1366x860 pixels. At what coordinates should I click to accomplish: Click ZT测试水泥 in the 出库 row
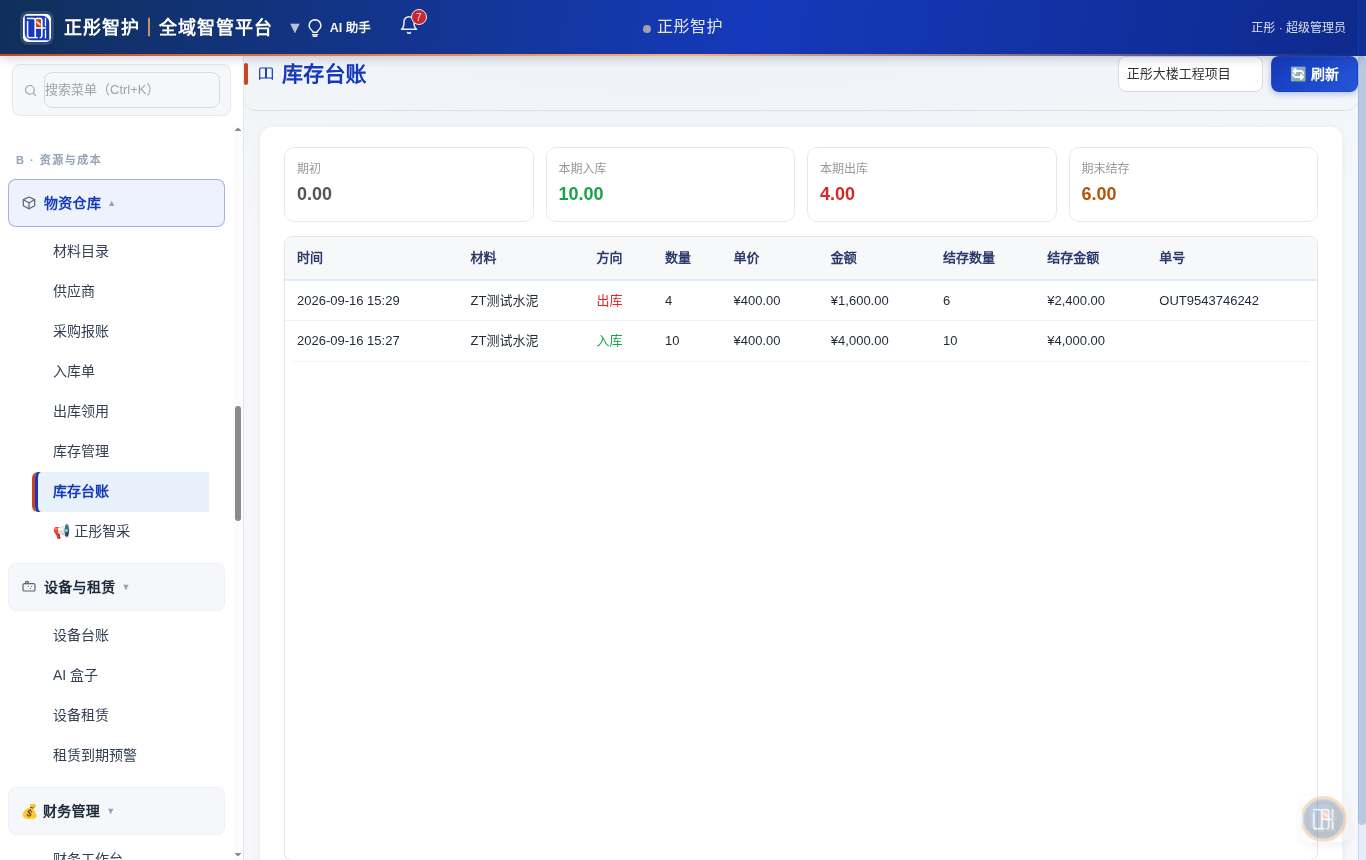[x=504, y=300]
